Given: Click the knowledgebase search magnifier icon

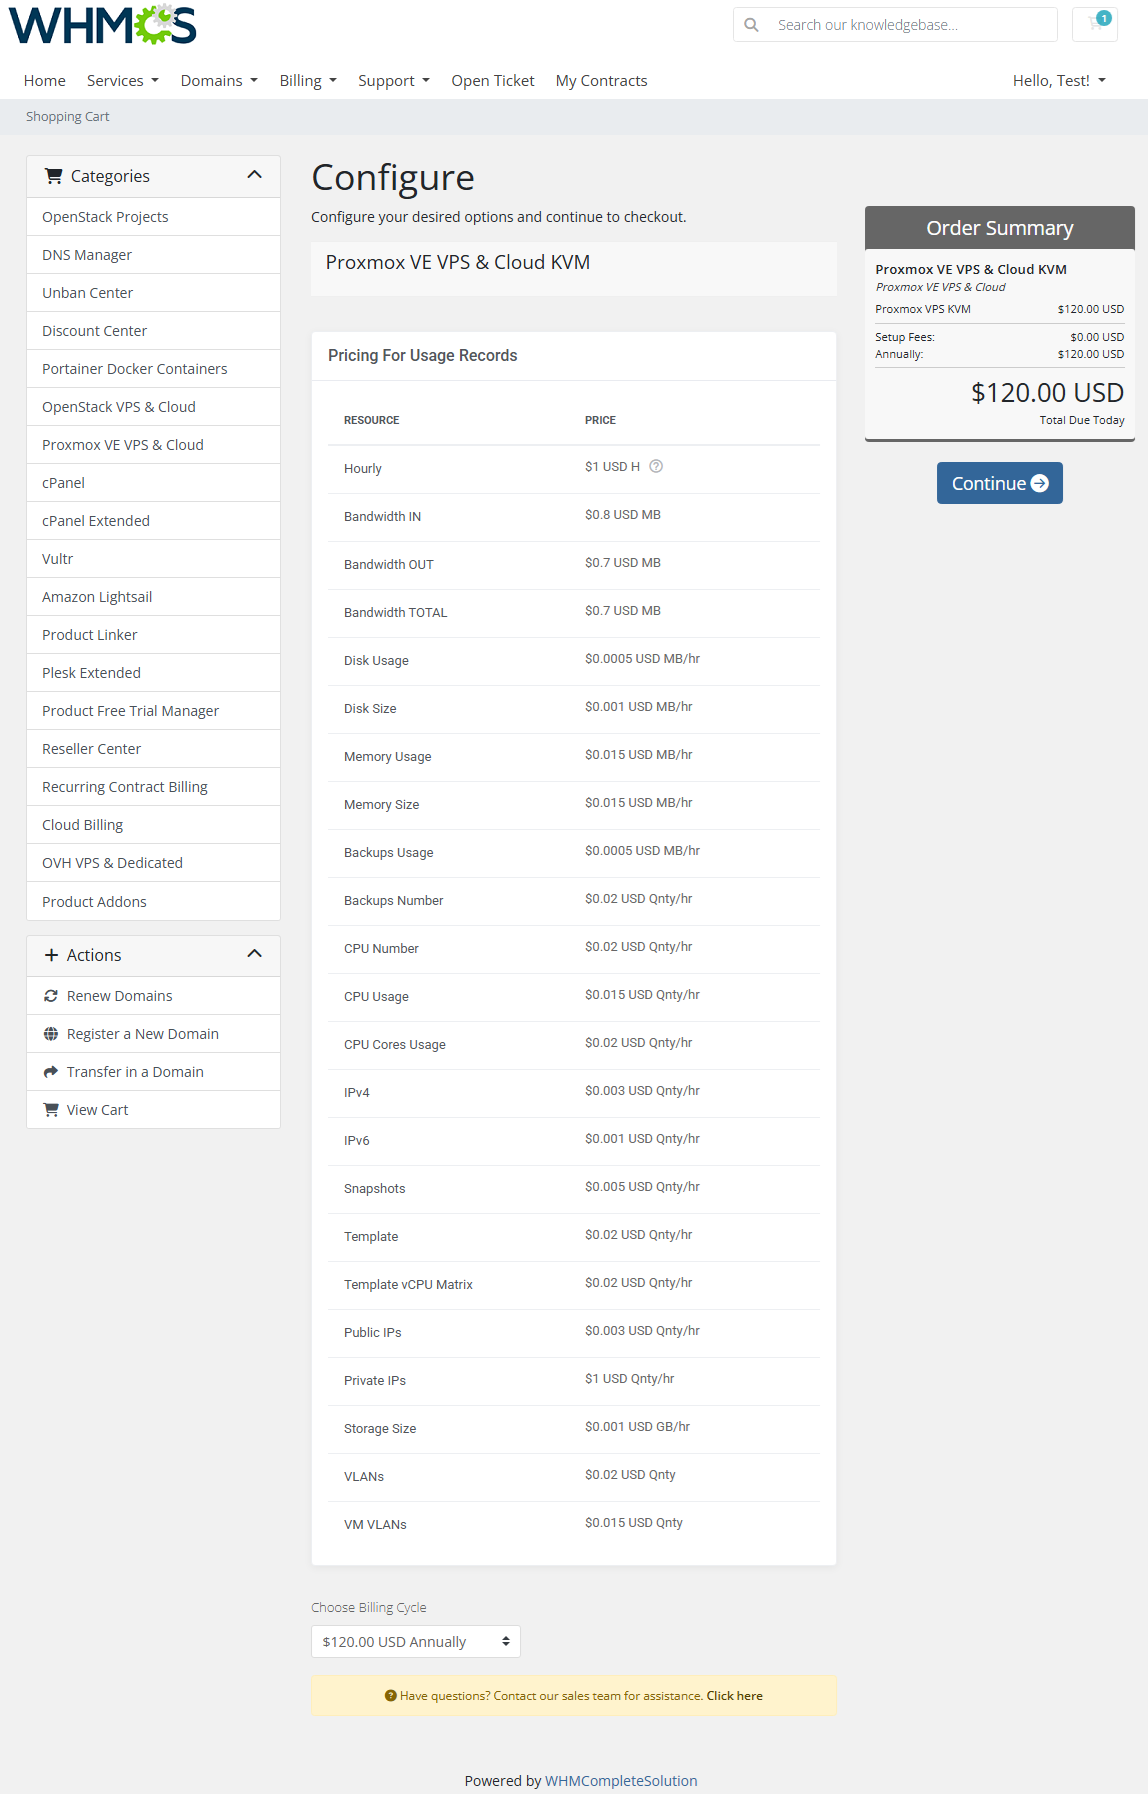Looking at the screenshot, I should [x=752, y=25].
